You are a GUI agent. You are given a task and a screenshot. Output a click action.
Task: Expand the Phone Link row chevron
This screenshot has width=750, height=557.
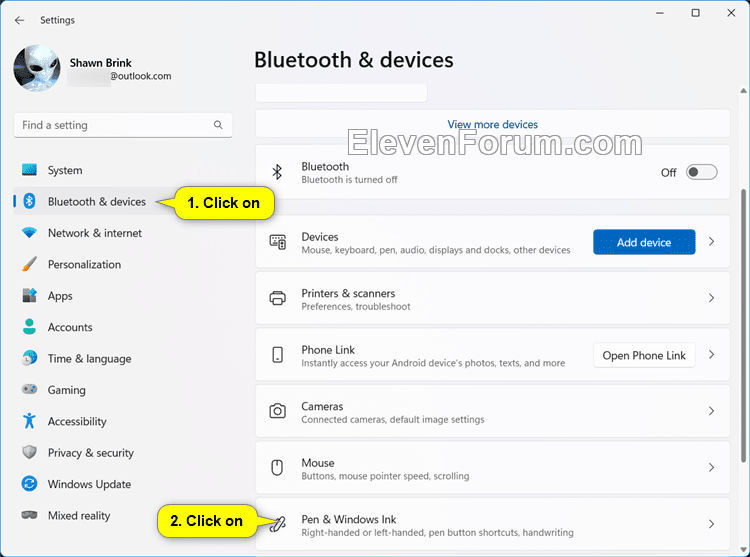pyautogui.click(x=711, y=354)
